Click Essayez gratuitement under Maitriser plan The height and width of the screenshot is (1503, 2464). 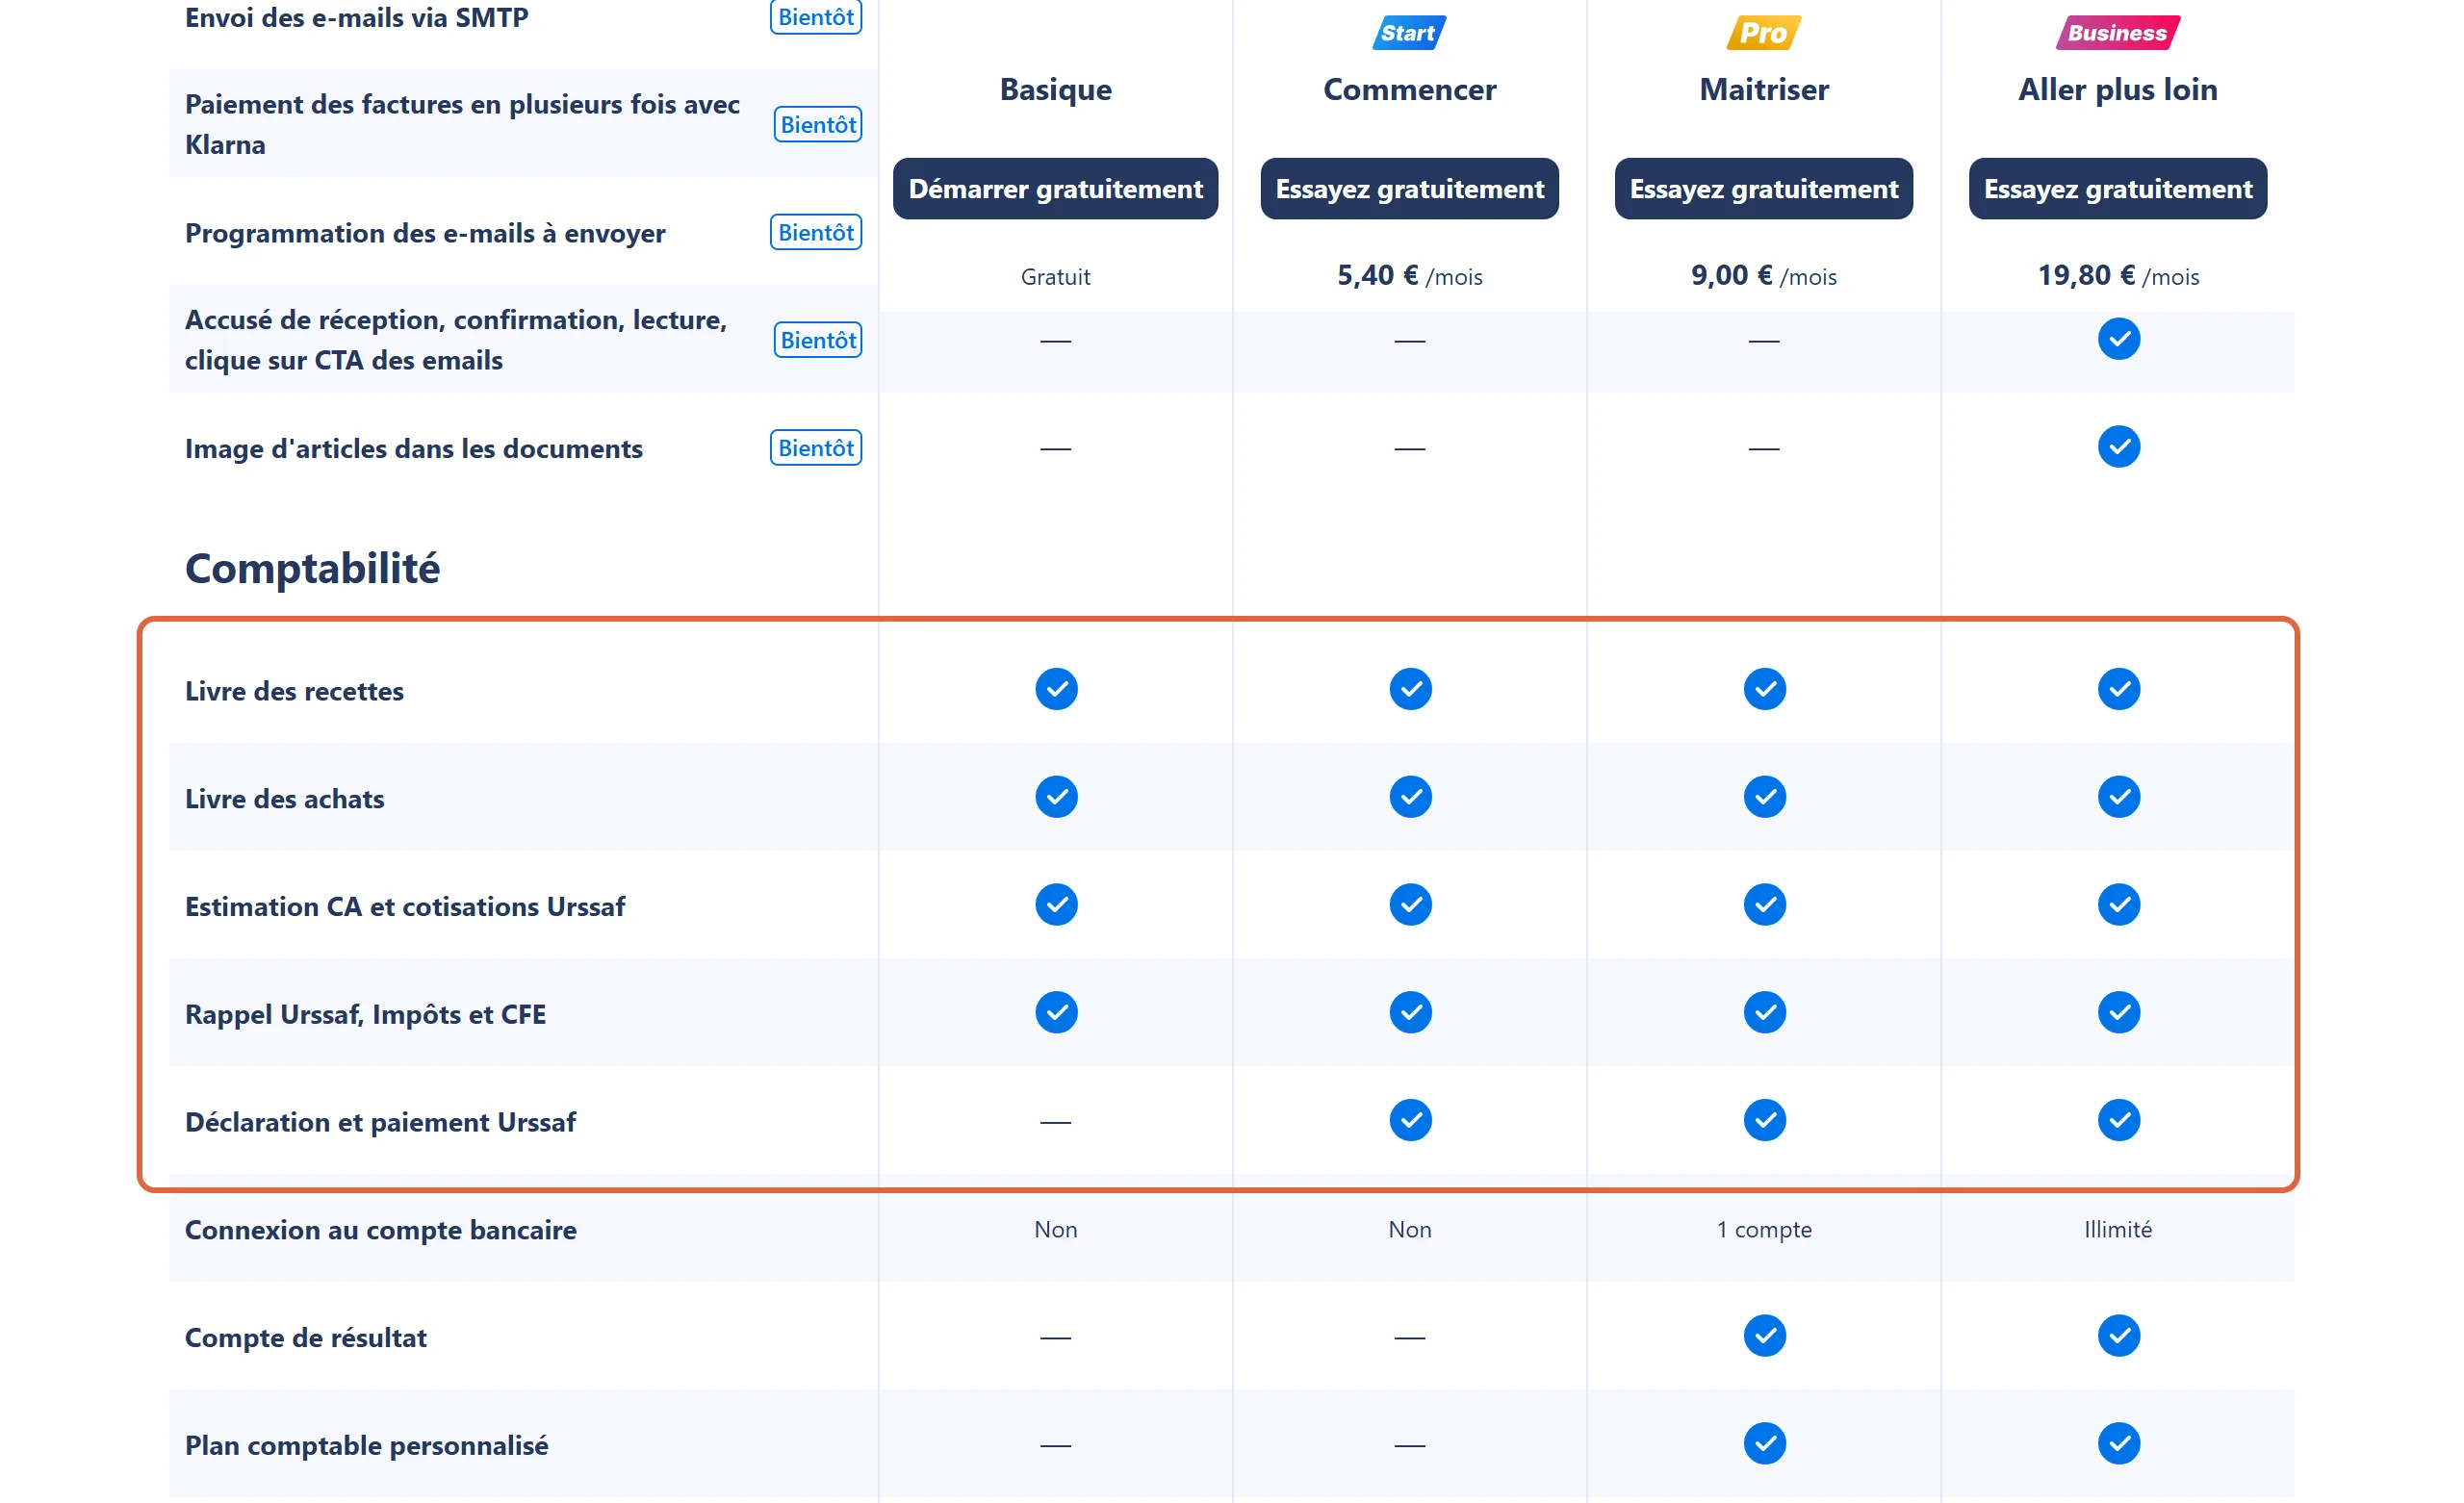1763,188
